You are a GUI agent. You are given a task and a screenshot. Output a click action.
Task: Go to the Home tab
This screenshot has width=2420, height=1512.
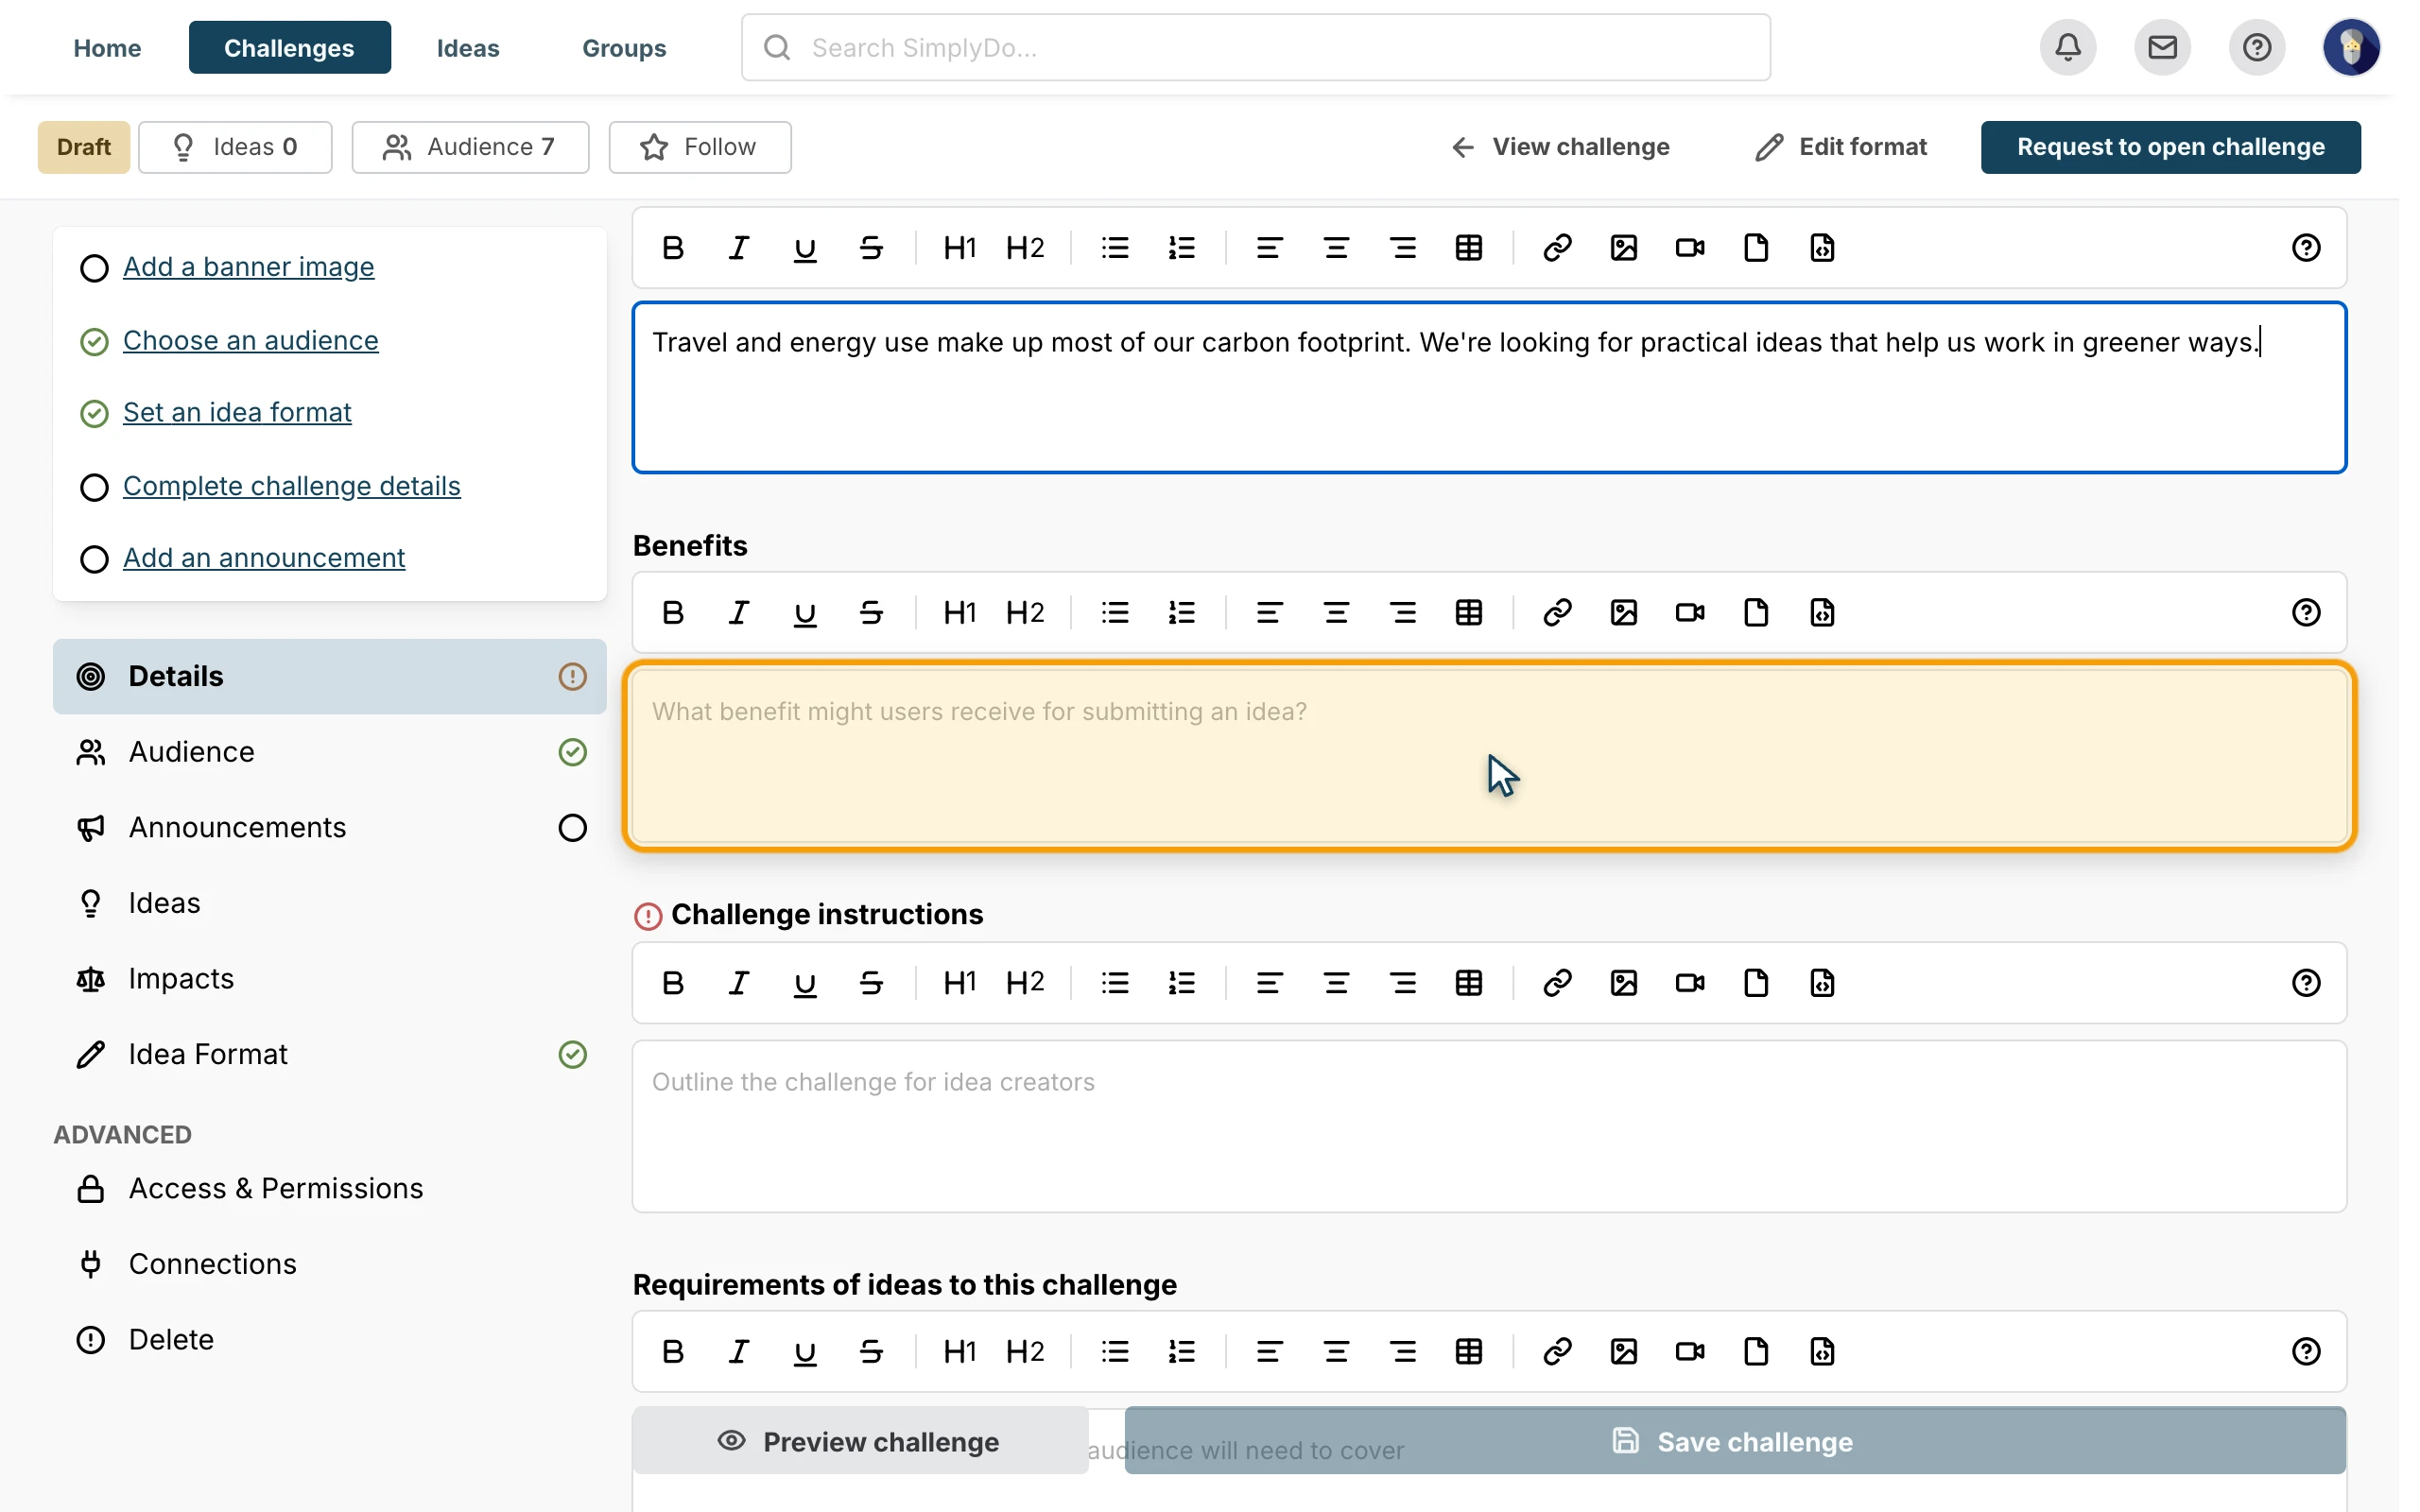point(107,48)
